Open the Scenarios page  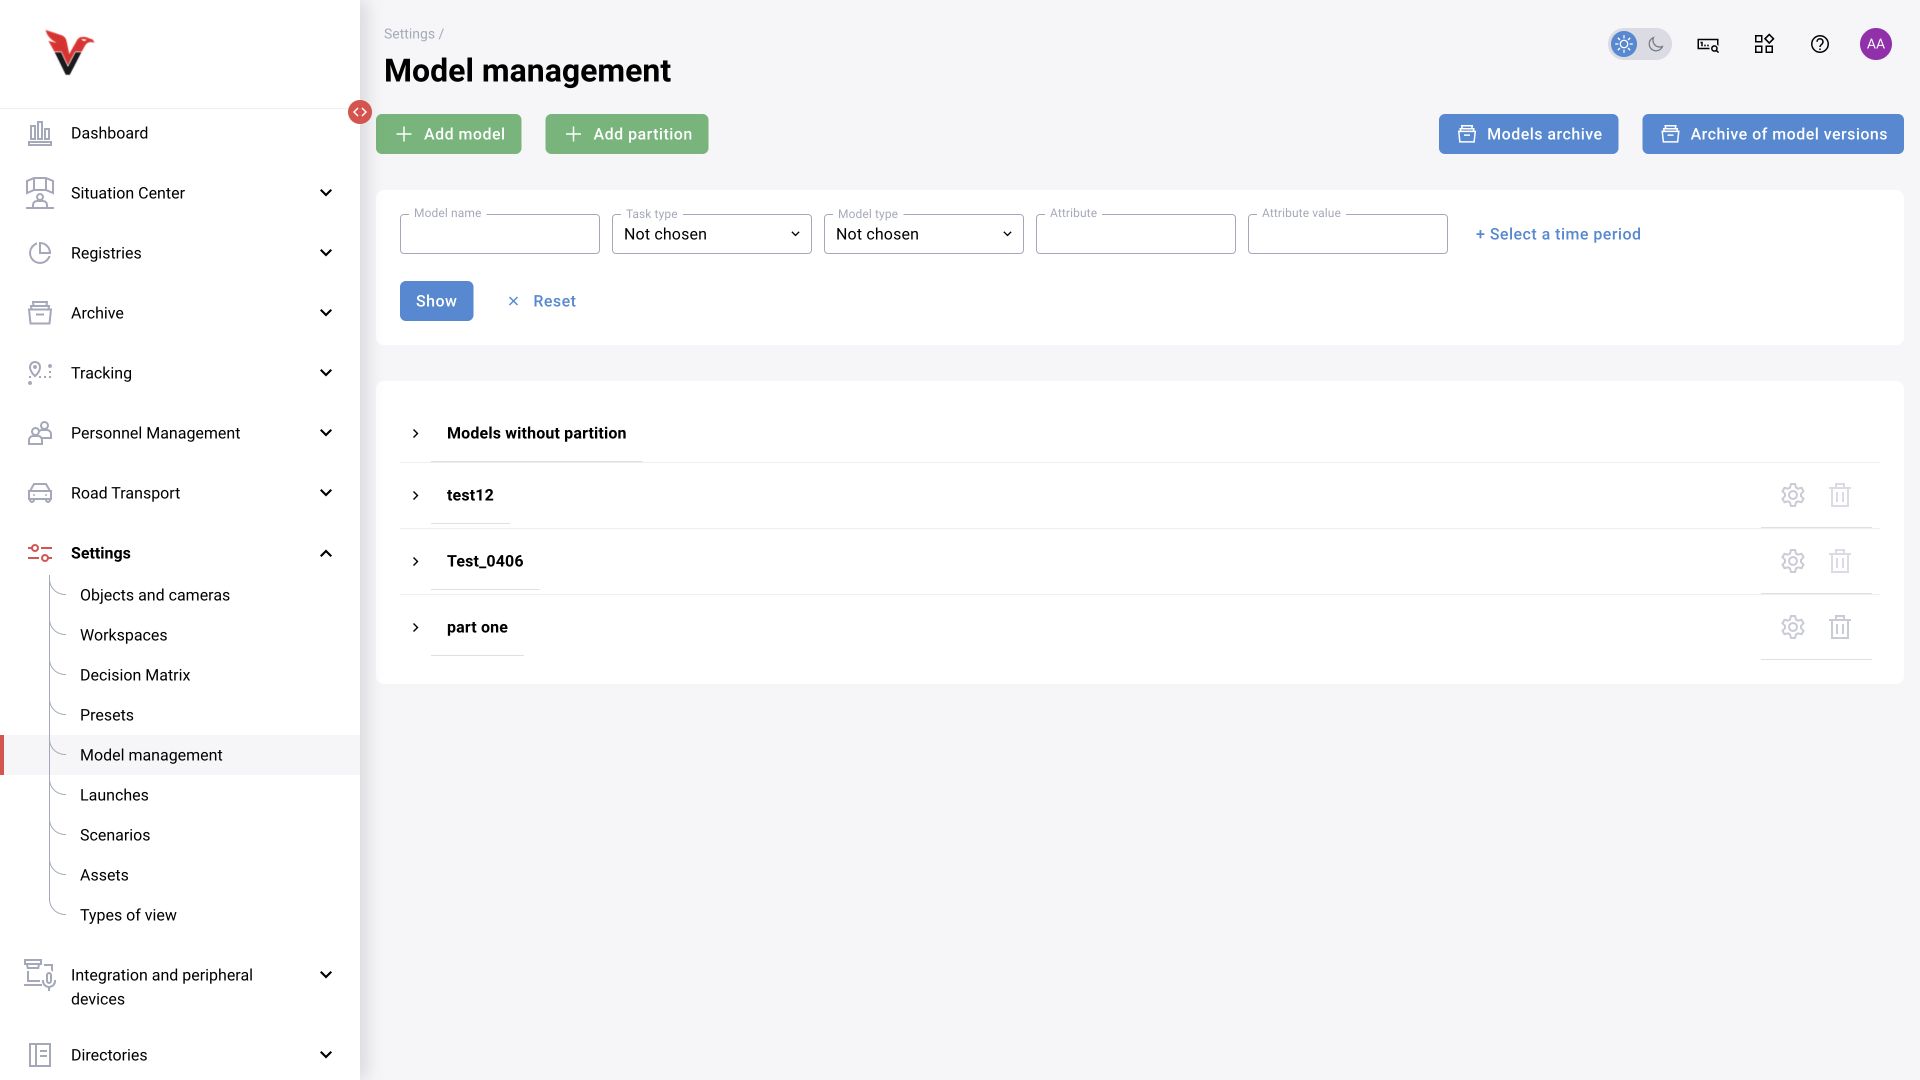(x=115, y=835)
